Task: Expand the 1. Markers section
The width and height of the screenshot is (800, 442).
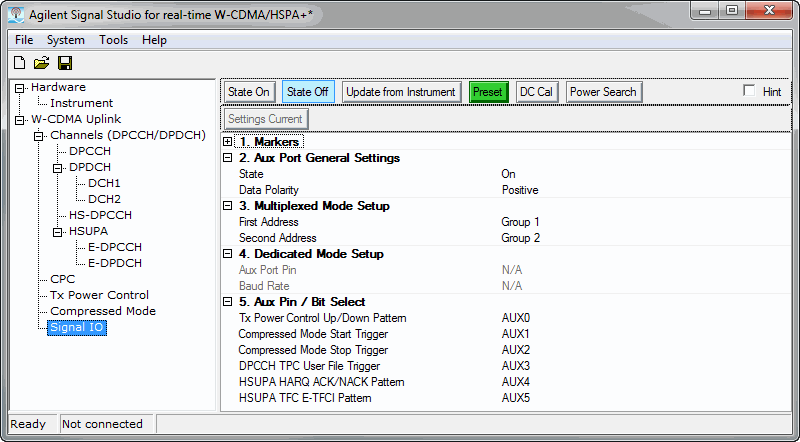Action: pyautogui.click(x=228, y=142)
